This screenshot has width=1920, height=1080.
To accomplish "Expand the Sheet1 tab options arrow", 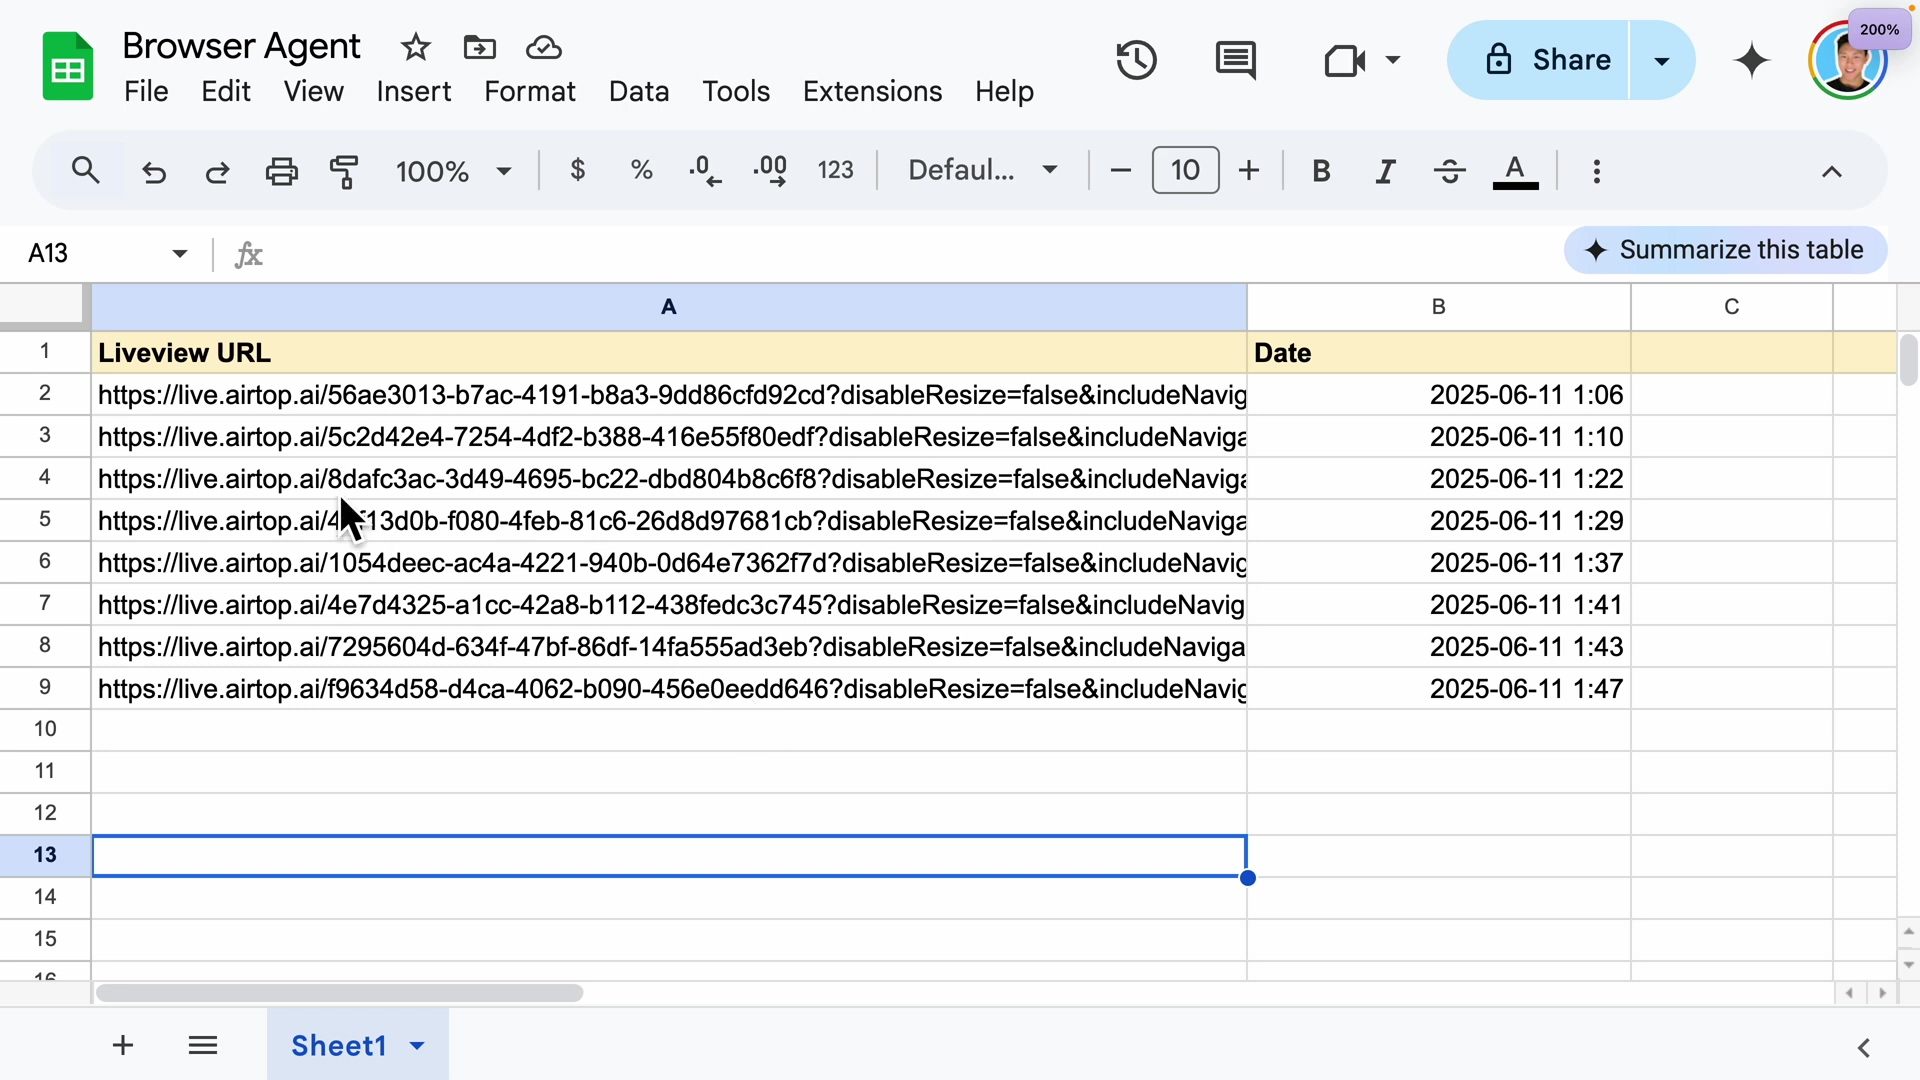I will click(418, 1046).
